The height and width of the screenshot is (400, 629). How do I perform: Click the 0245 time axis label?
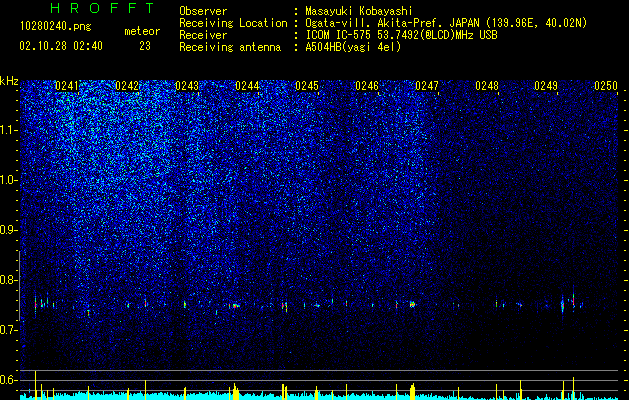(x=307, y=86)
